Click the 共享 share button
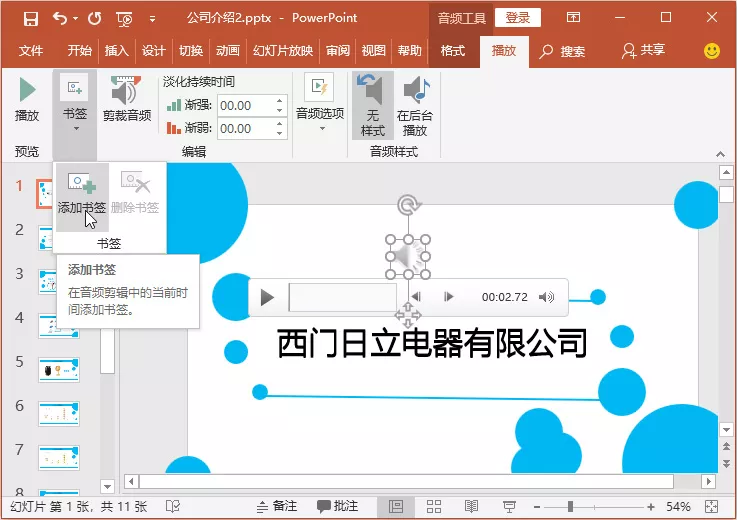737x520 pixels. pos(643,50)
